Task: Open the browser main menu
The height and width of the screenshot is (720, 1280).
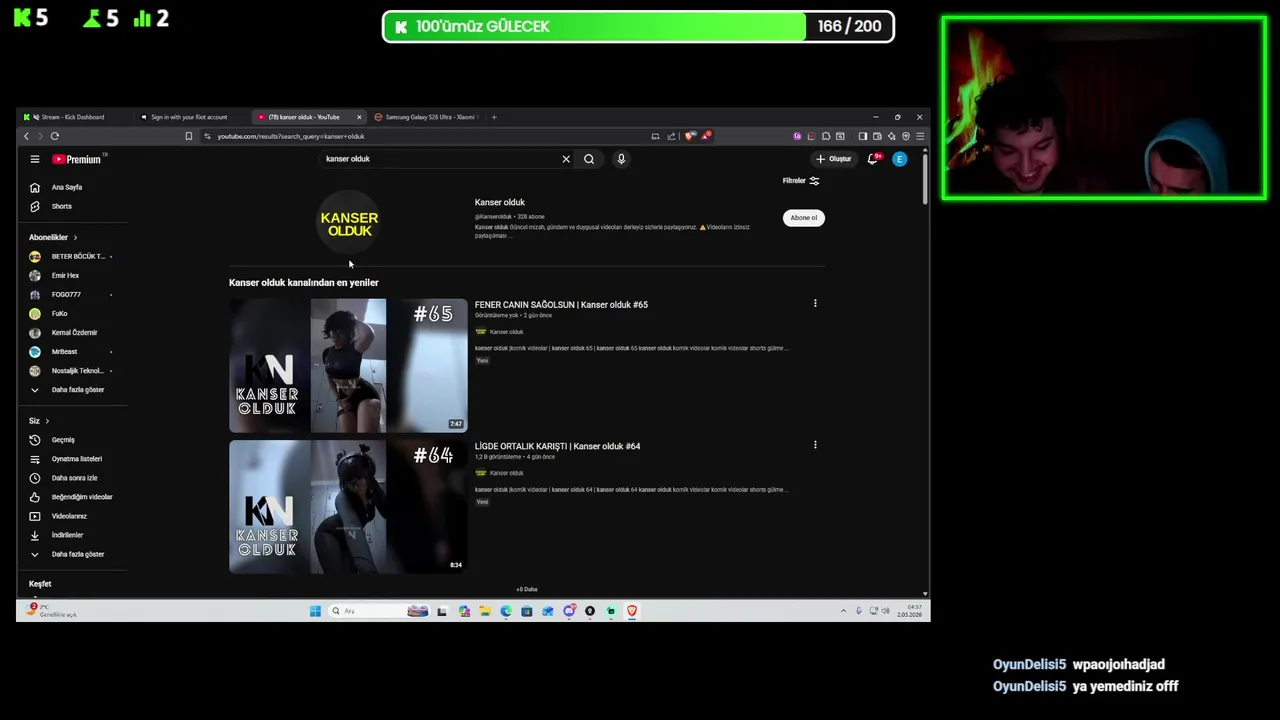Action: (x=920, y=136)
